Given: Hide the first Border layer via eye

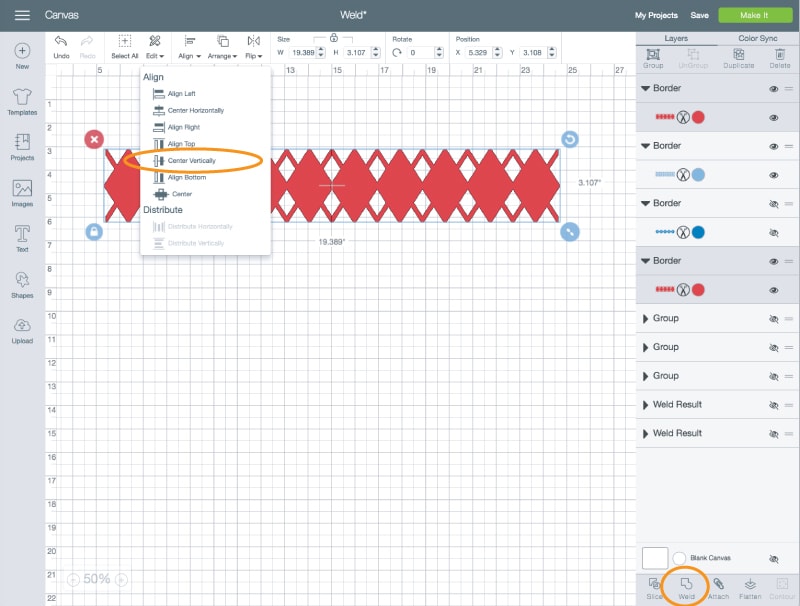Looking at the screenshot, I should 773,88.
